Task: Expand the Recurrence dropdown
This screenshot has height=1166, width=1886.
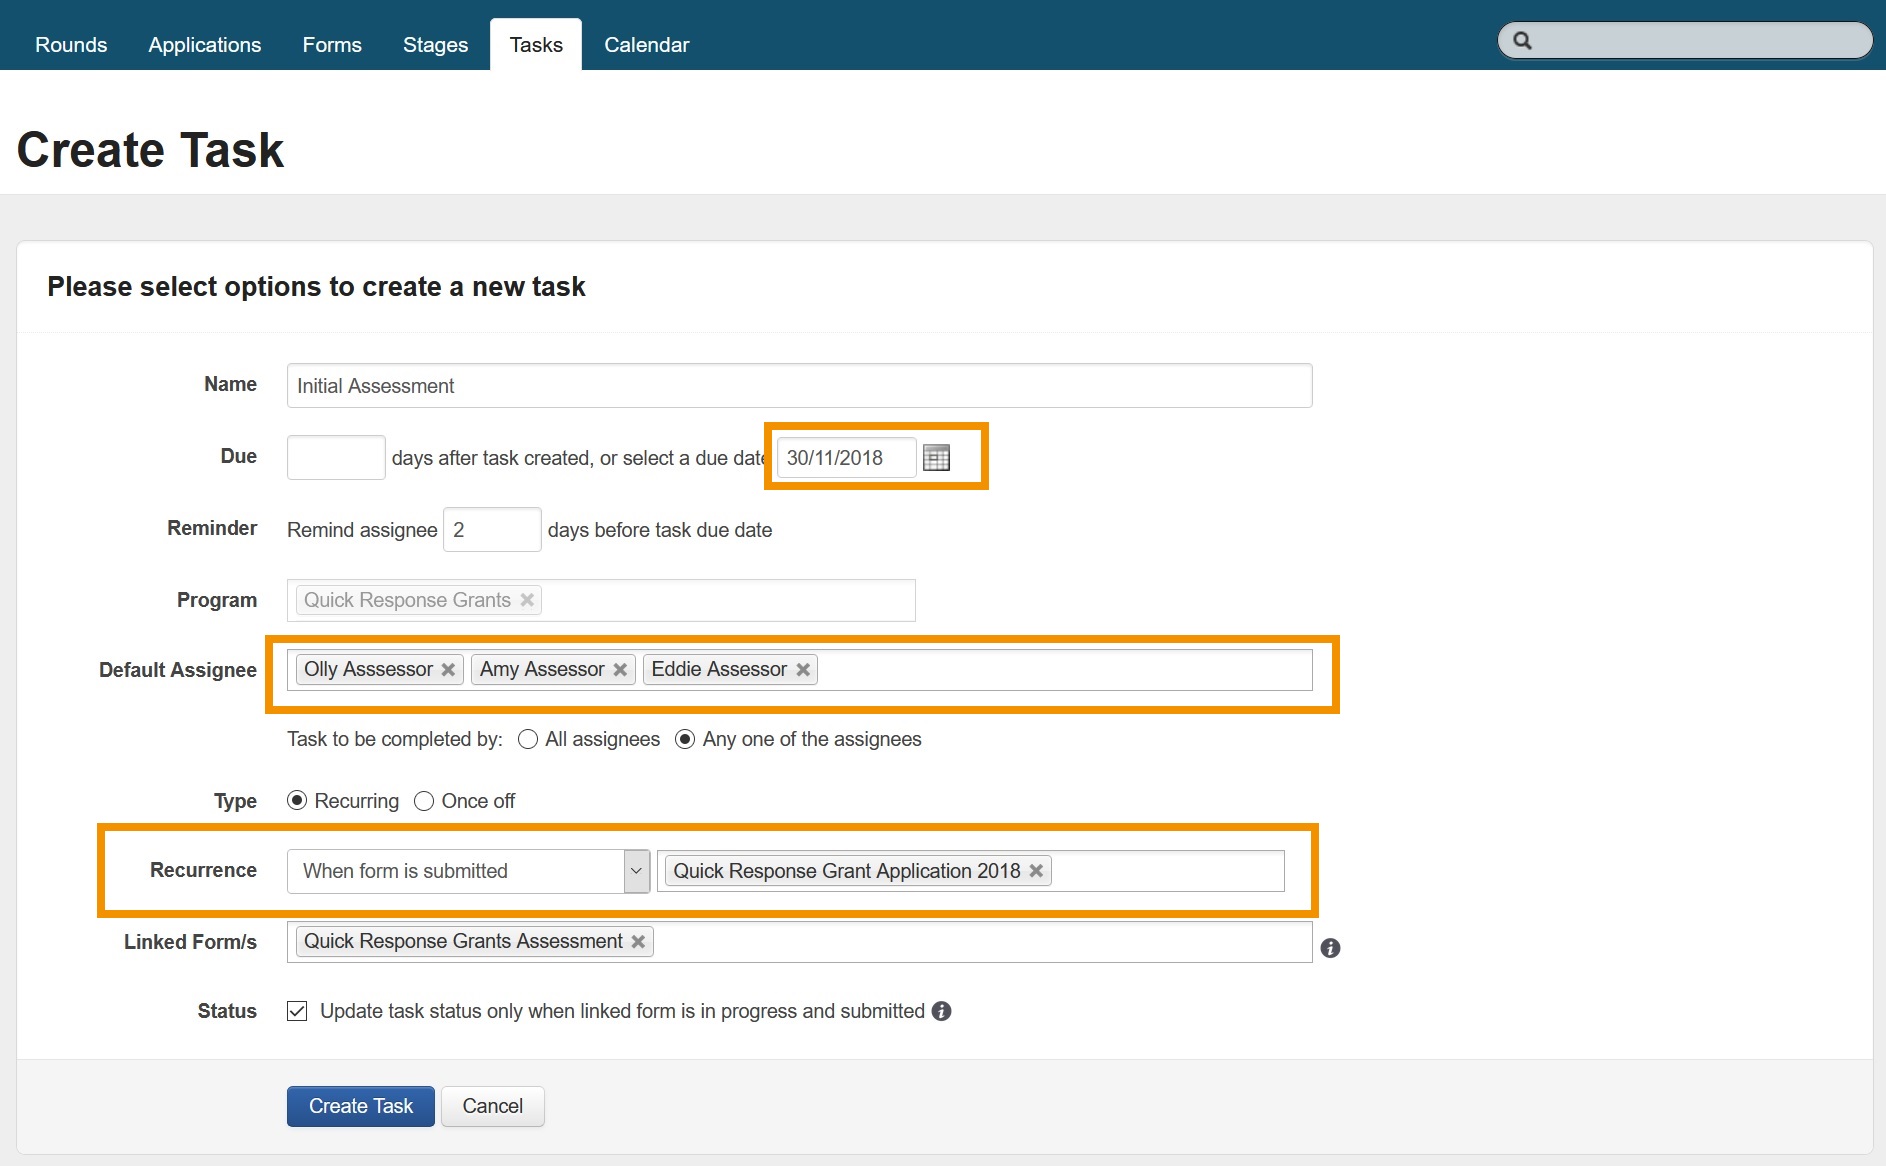Action: [x=636, y=871]
